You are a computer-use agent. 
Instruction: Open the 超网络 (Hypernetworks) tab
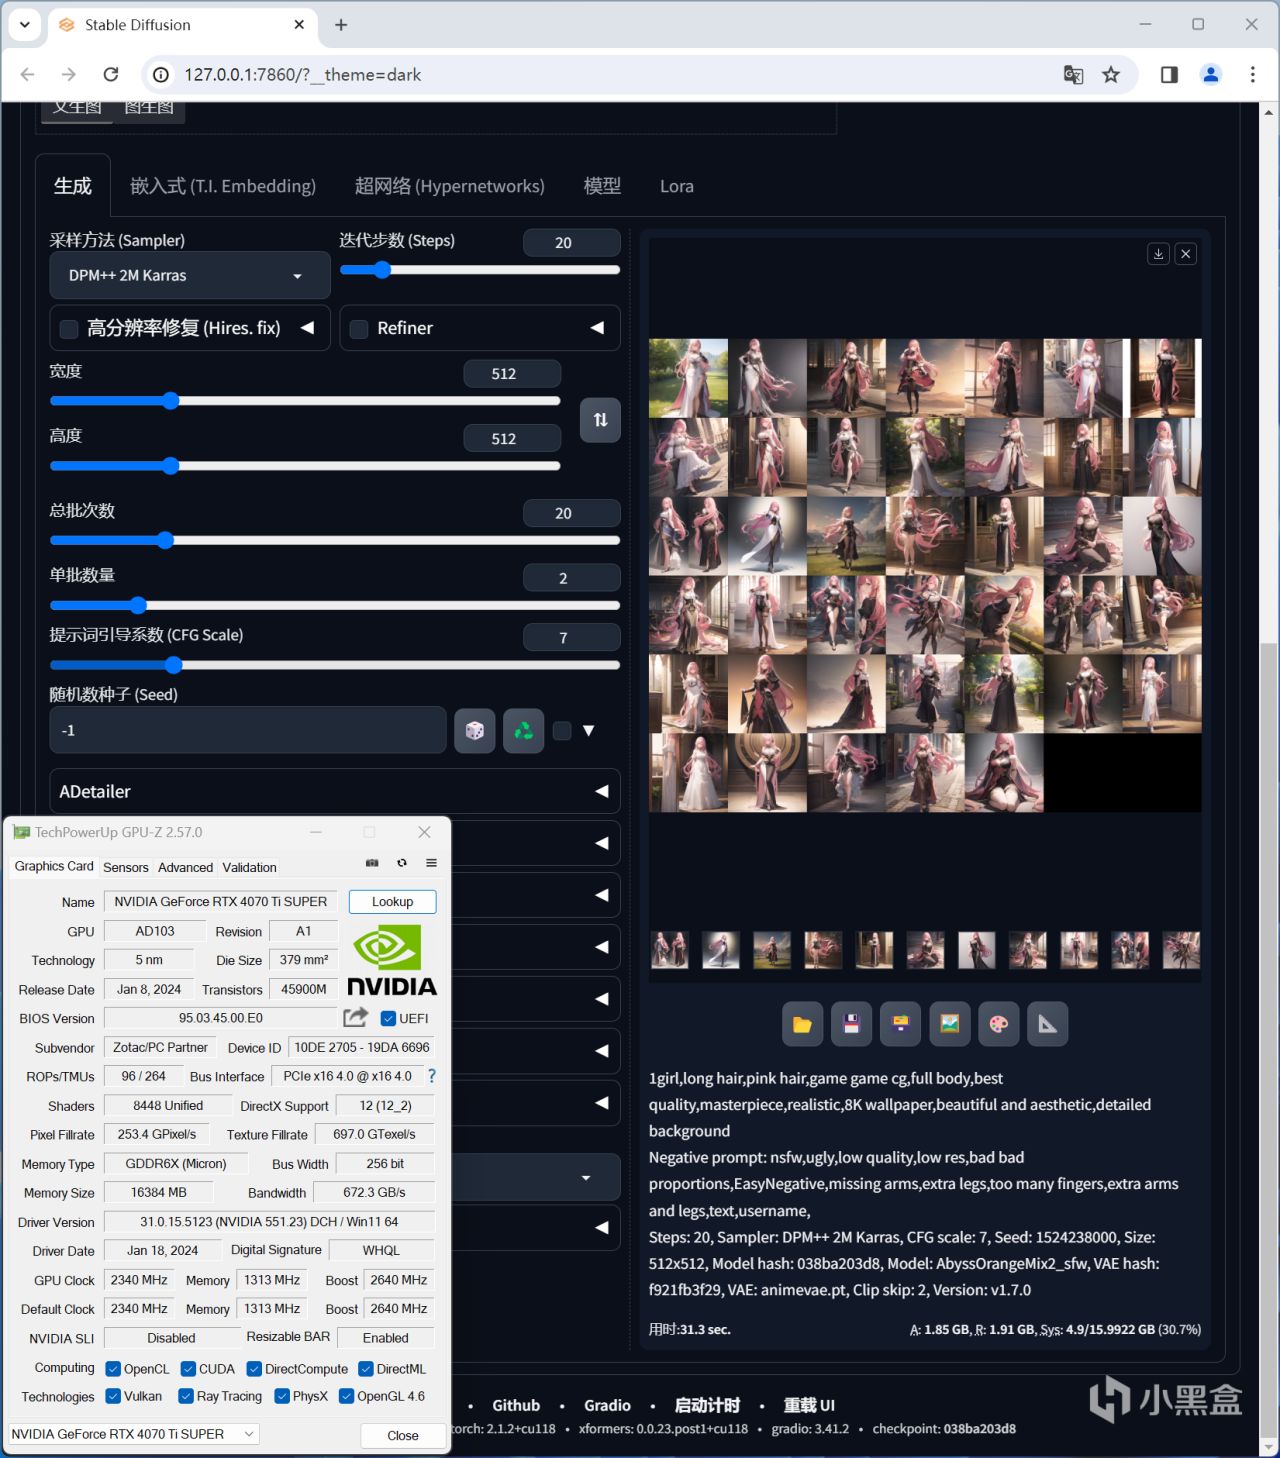point(450,186)
